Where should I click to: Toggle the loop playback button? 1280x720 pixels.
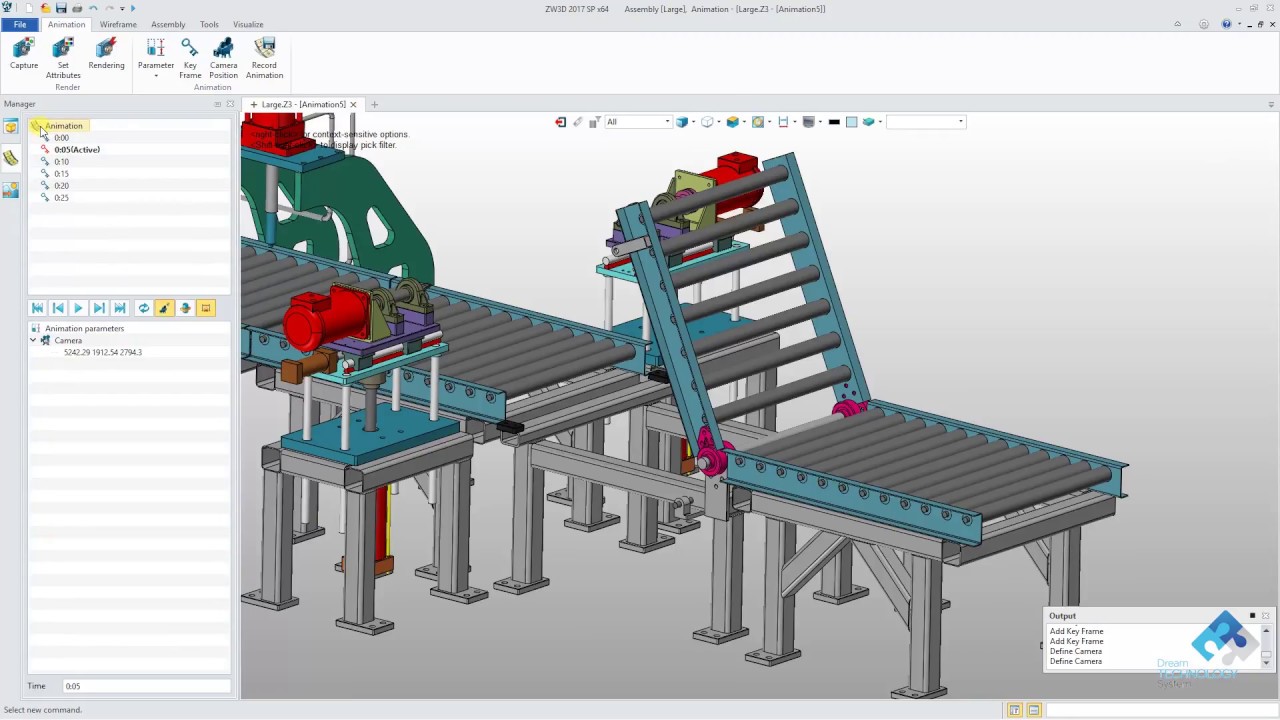coord(144,308)
